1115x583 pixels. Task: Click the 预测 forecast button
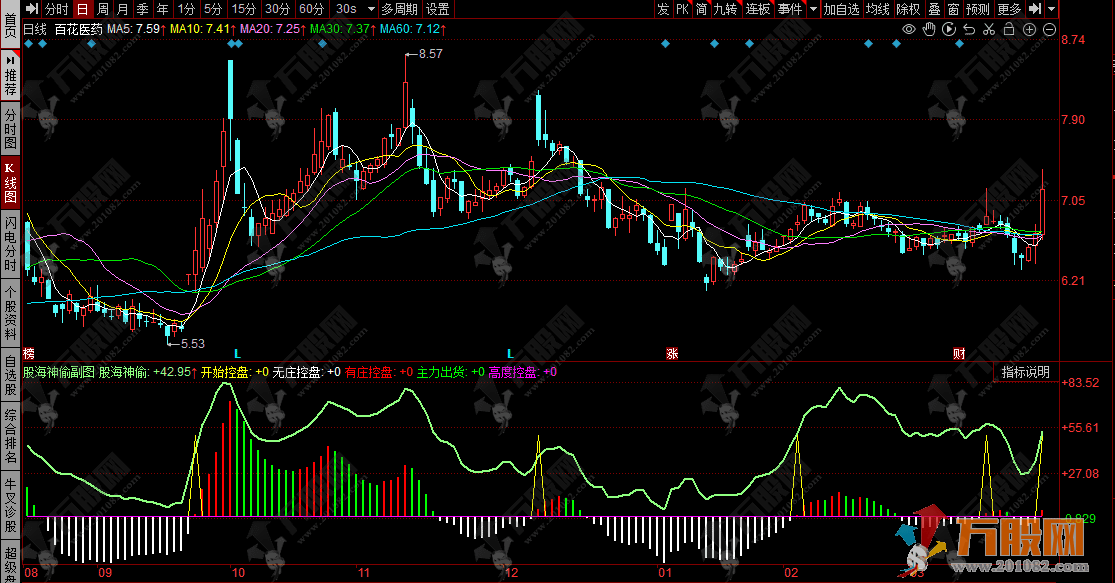978,9
